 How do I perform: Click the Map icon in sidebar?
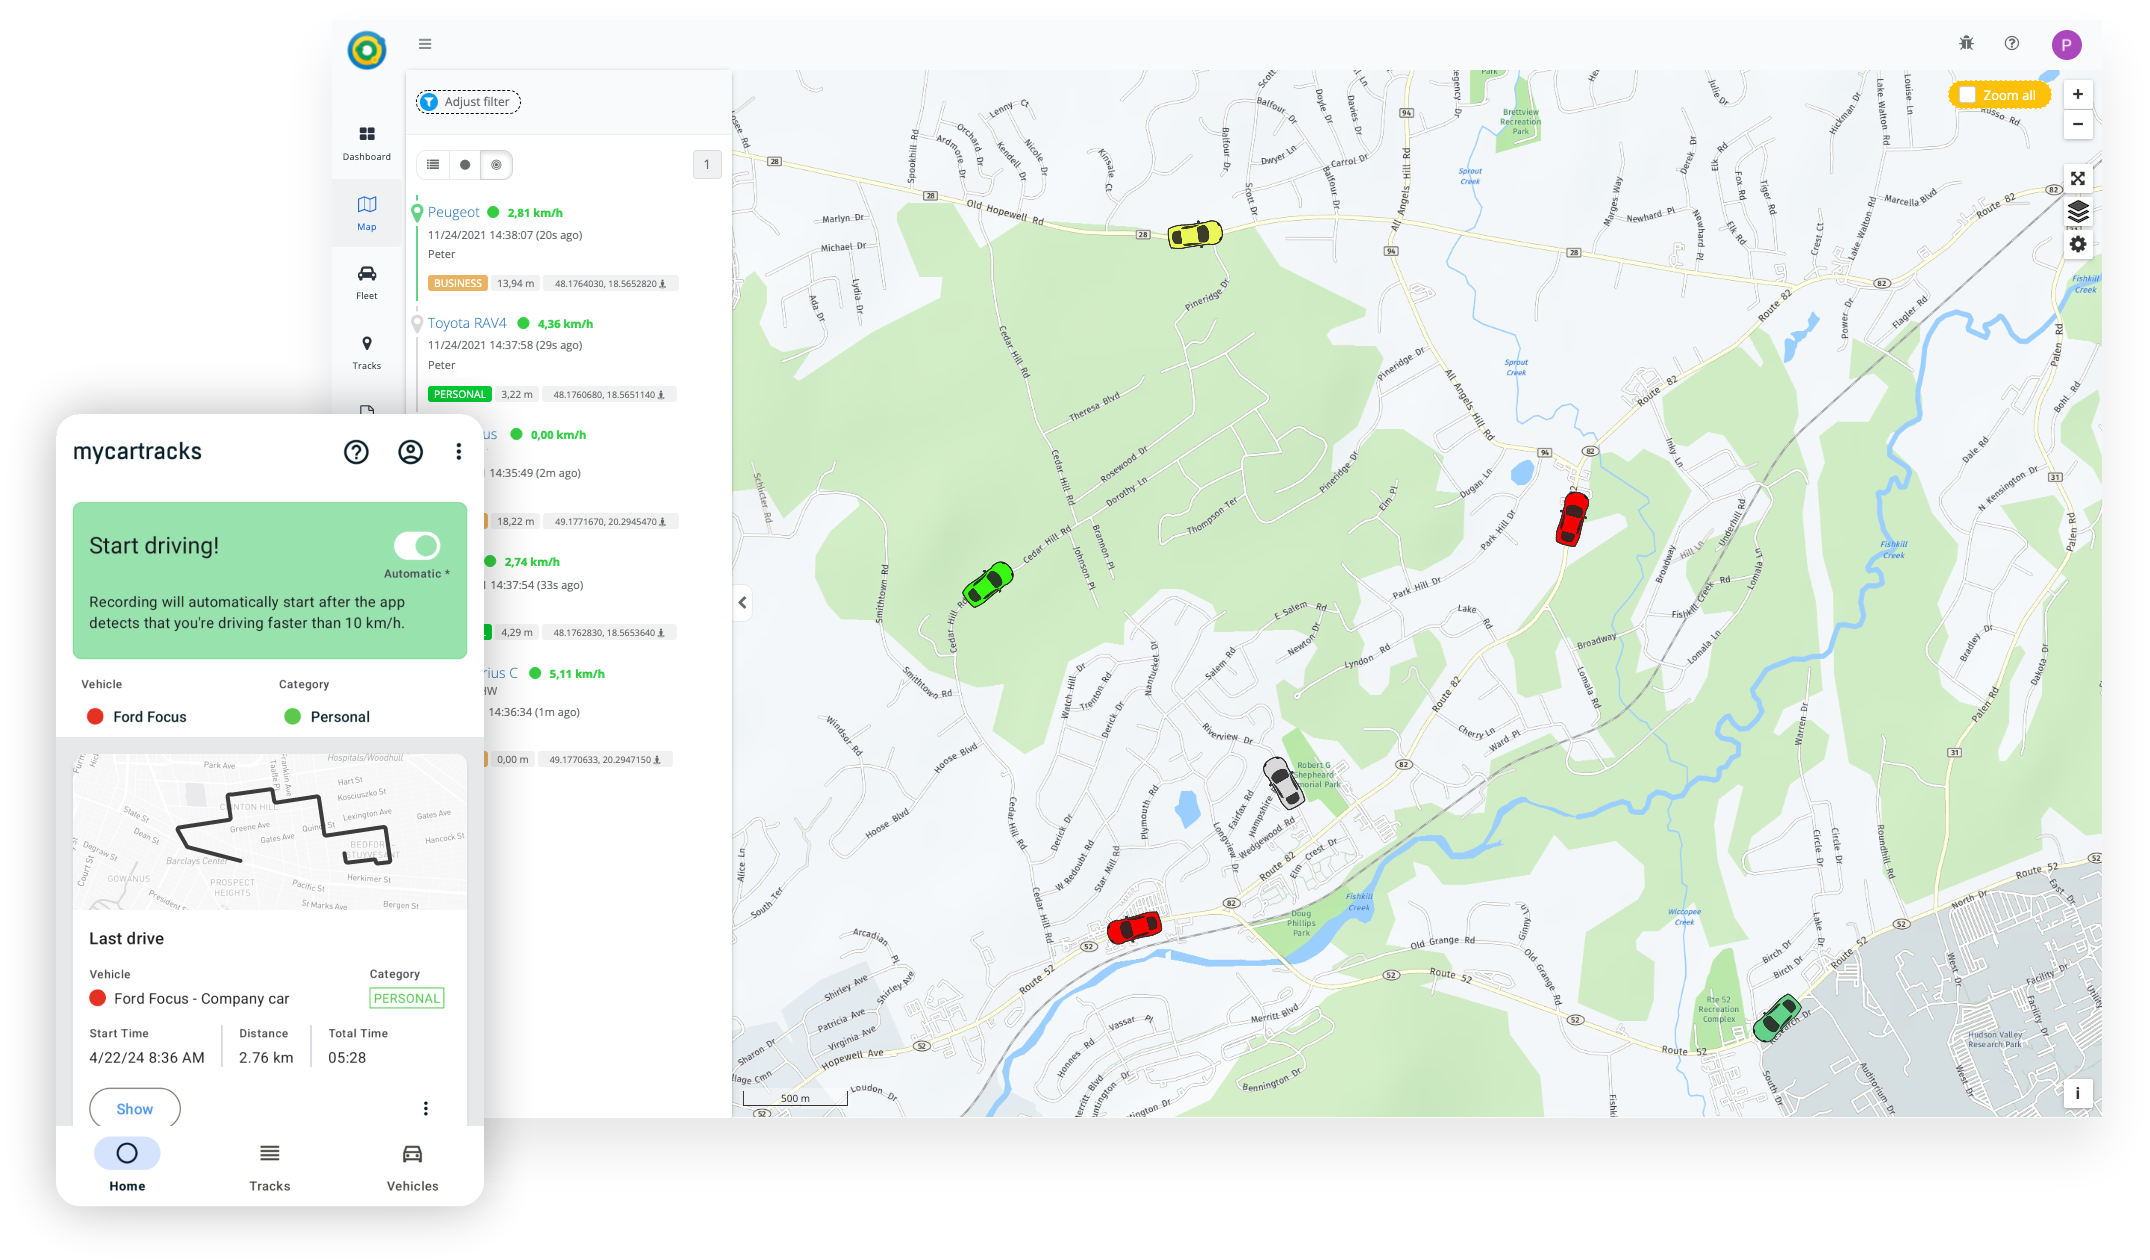click(x=367, y=214)
